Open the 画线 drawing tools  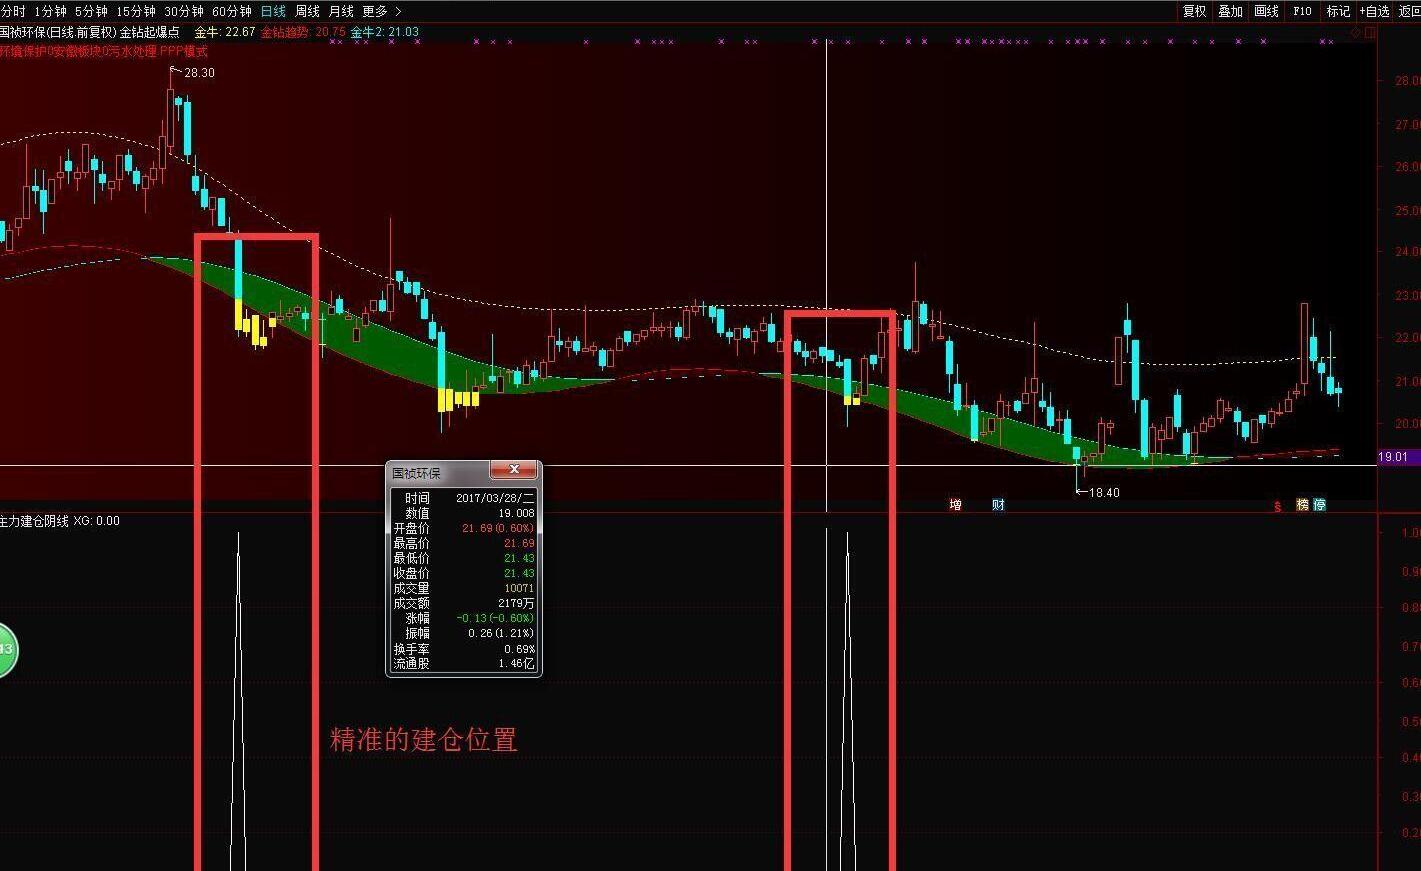[1266, 11]
